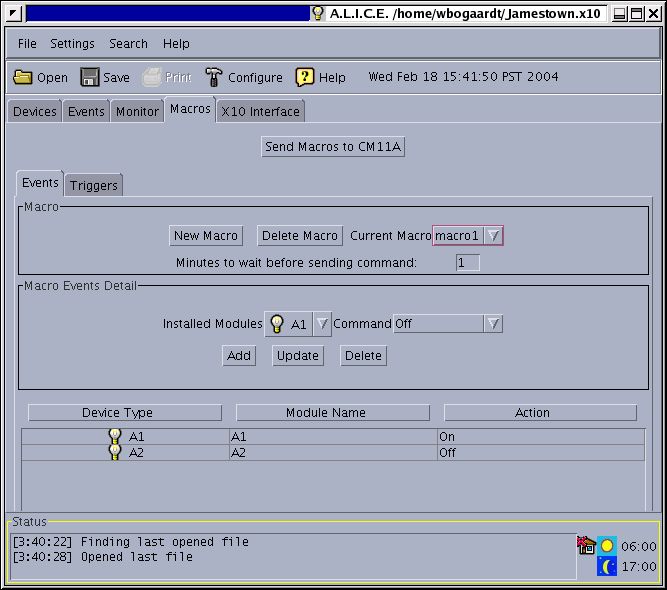Expand the Current Macro dropdown

493,236
